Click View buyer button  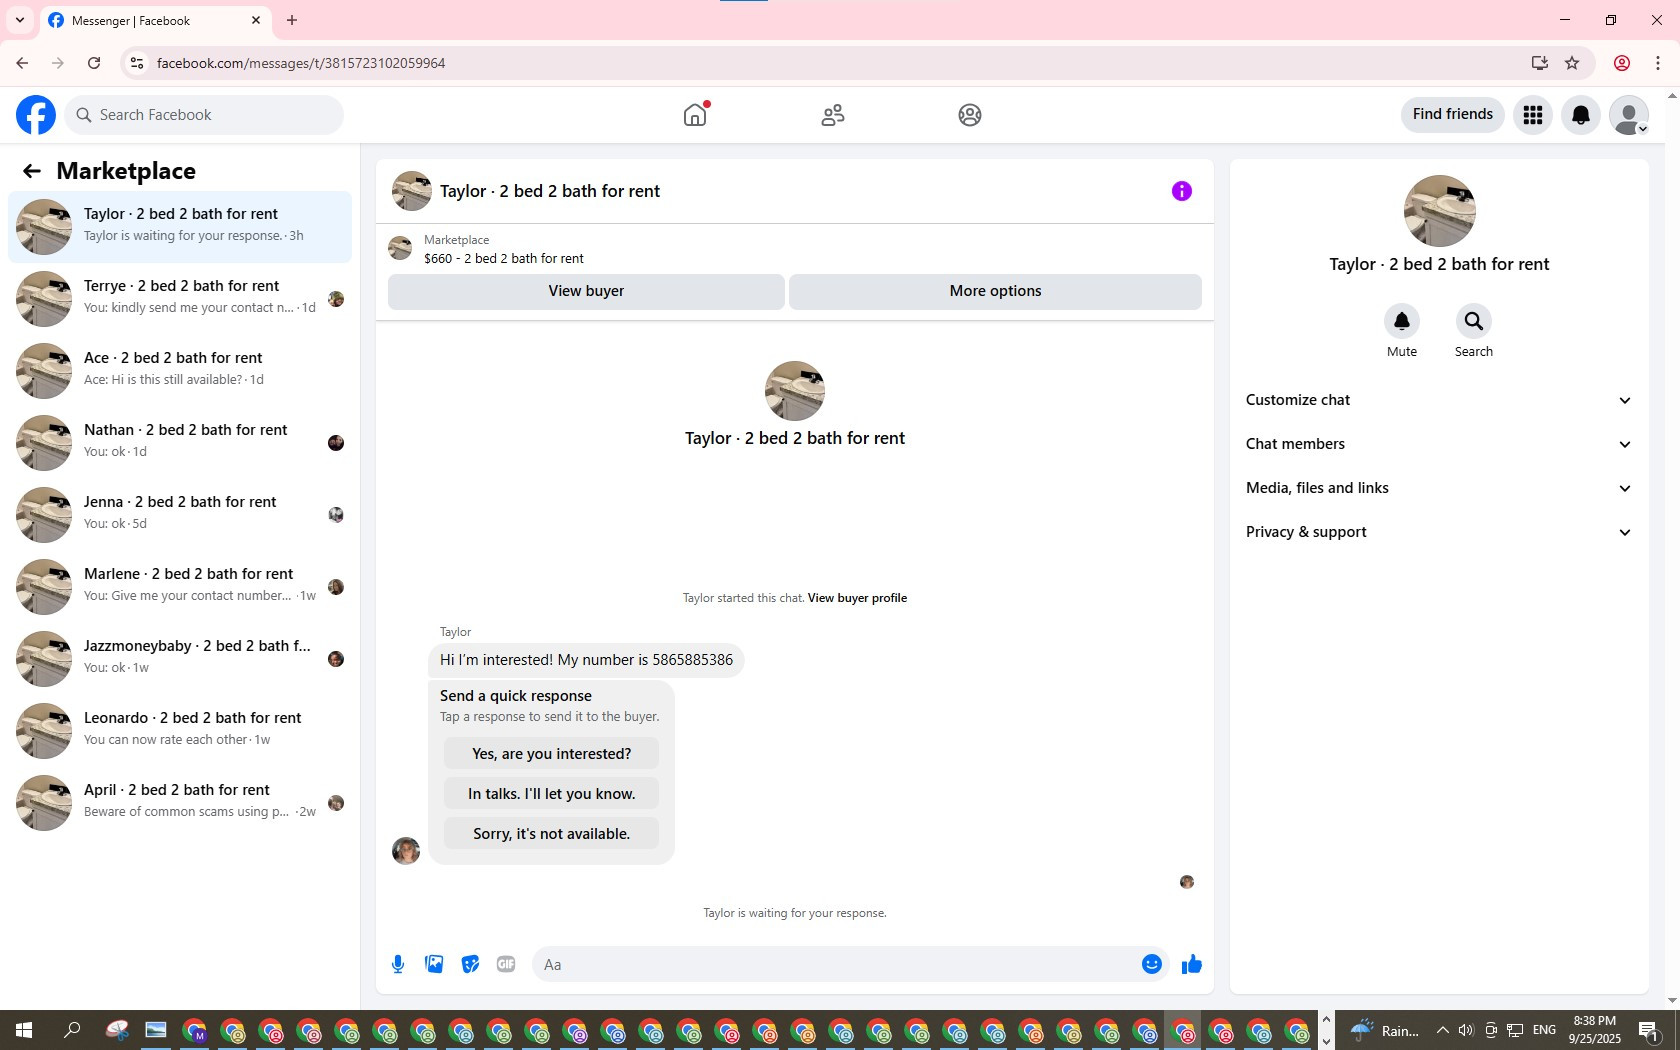586,291
